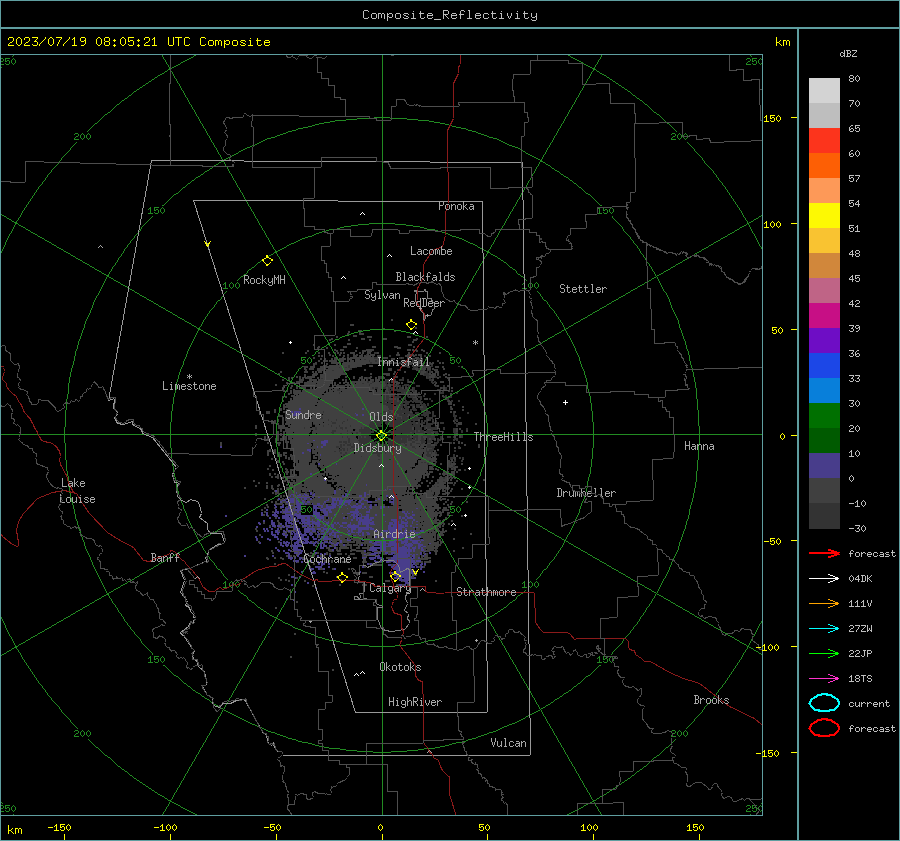Screen dimensions: 900x841
Task: Click the yellow diamond marker at radar center
Action: tap(382, 436)
